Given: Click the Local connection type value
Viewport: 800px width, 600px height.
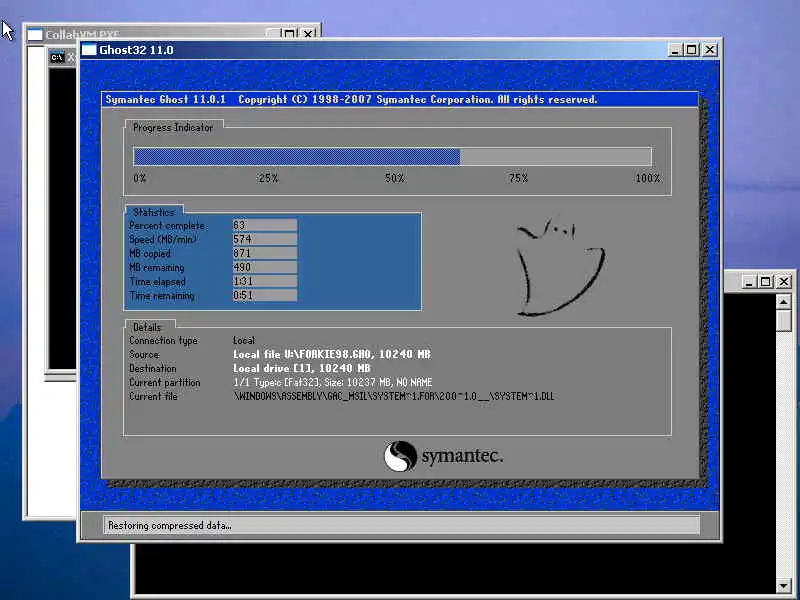Looking at the screenshot, I should (244, 340).
